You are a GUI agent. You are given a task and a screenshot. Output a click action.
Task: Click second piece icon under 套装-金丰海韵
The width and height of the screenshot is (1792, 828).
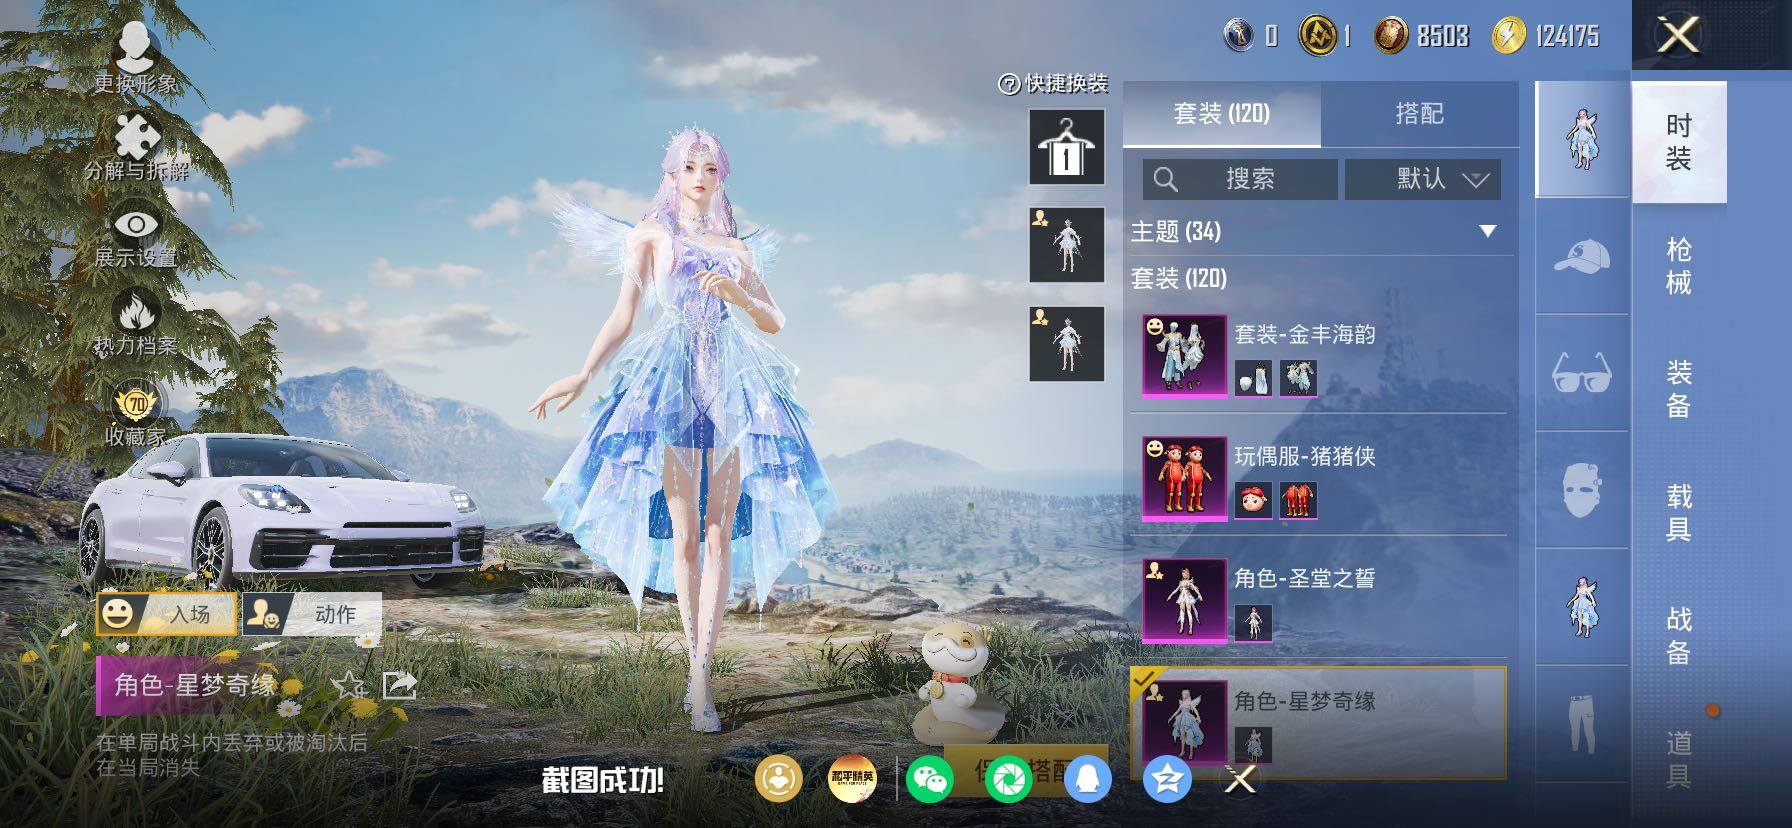[x=1298, y=378]
